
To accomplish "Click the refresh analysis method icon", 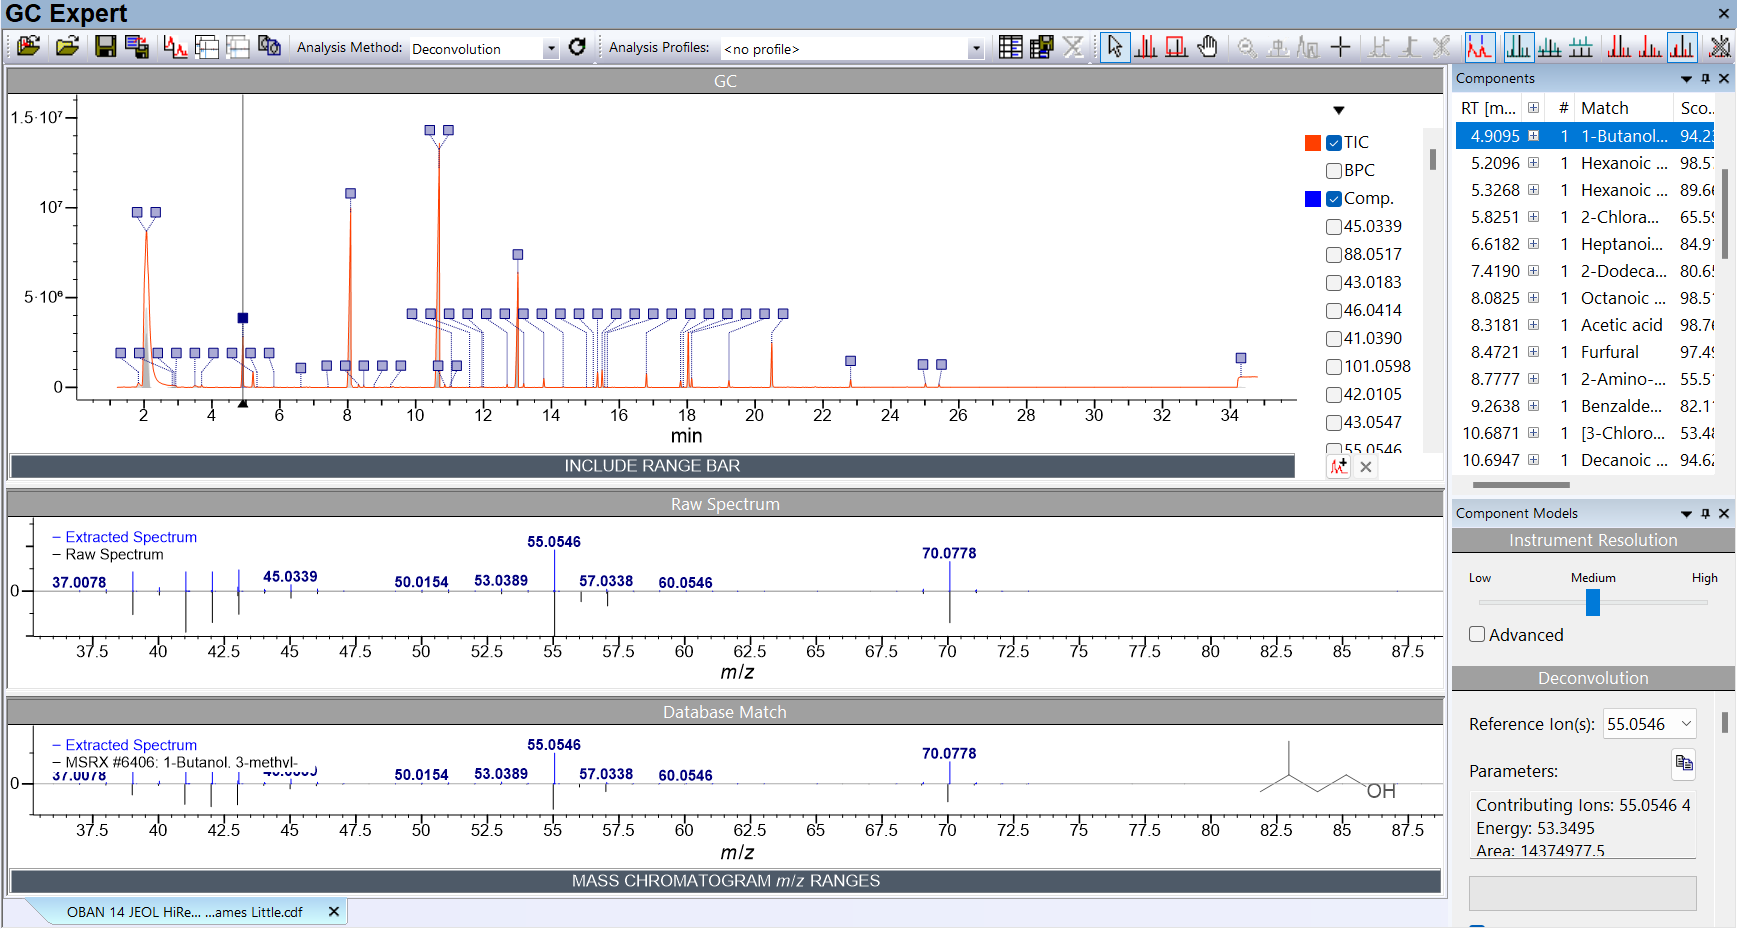I will pos(577,47).
